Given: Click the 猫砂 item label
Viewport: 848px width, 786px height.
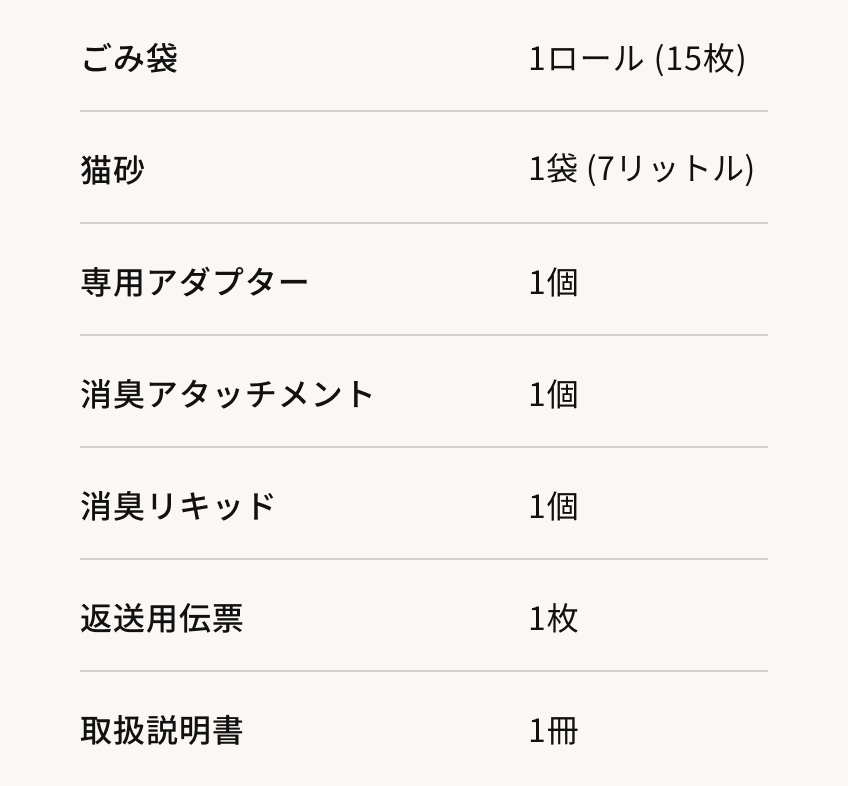Looking at the screenshot, I should 112,171.
